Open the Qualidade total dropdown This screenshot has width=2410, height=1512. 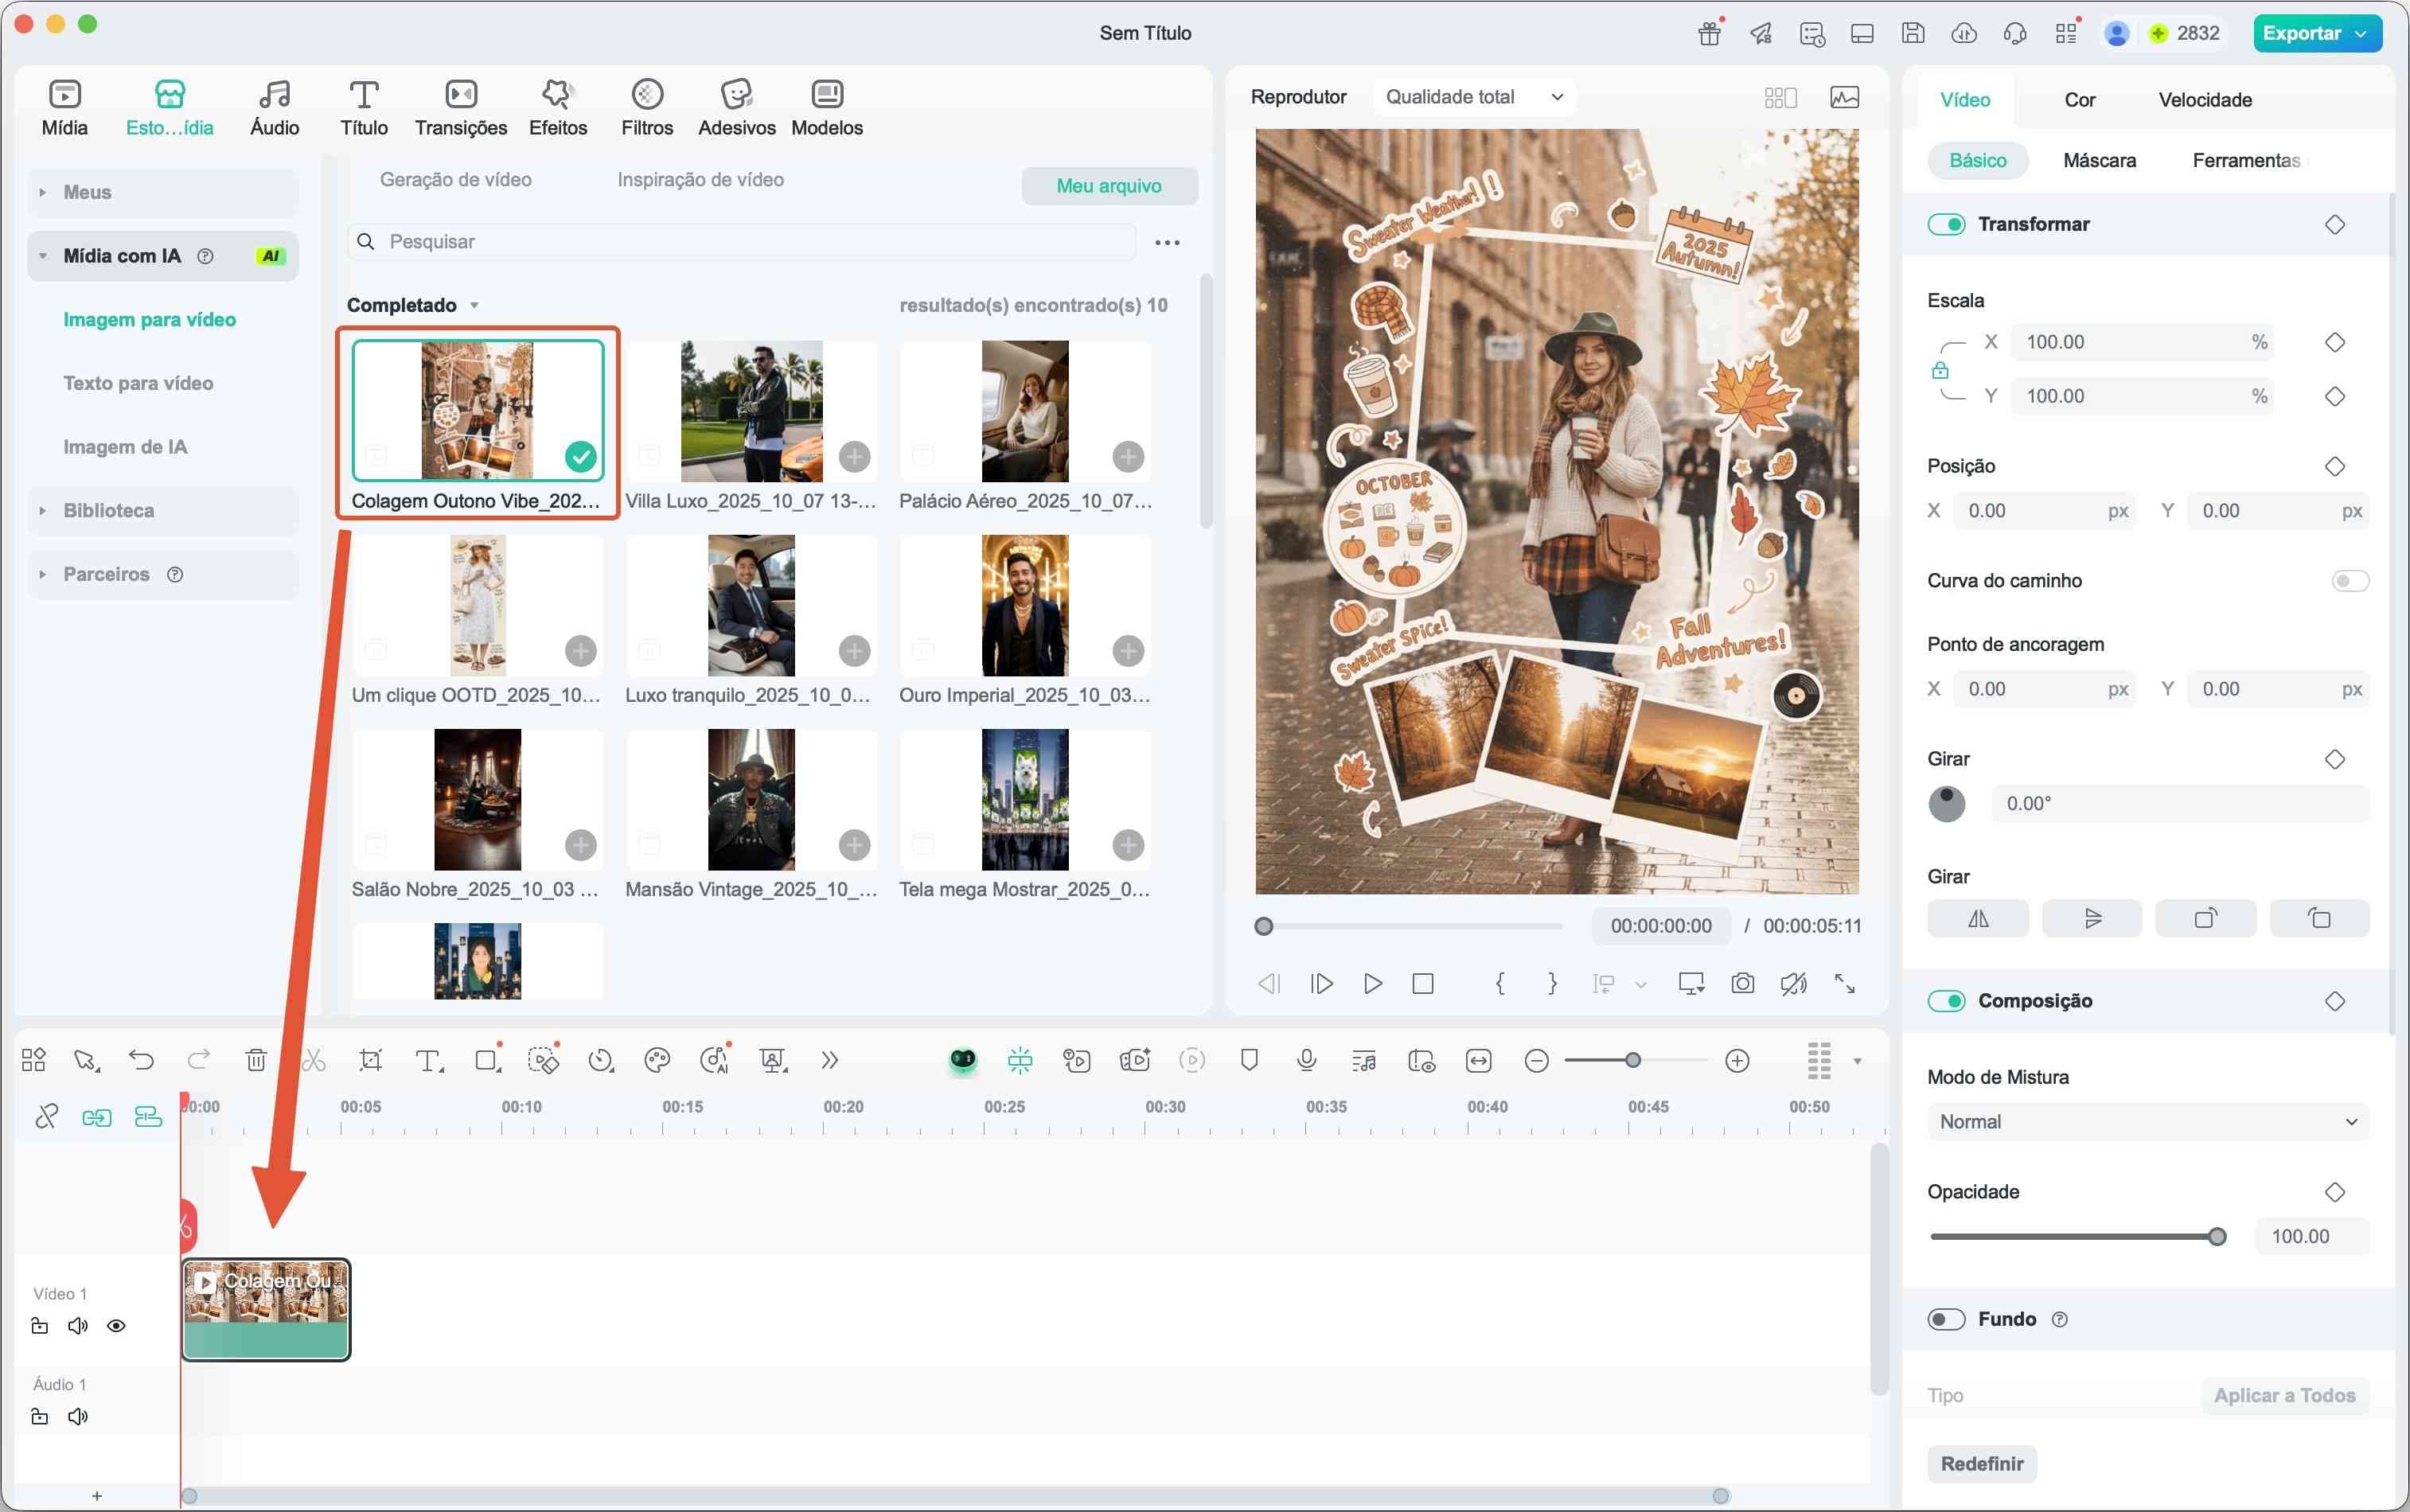pos(1473,97)
